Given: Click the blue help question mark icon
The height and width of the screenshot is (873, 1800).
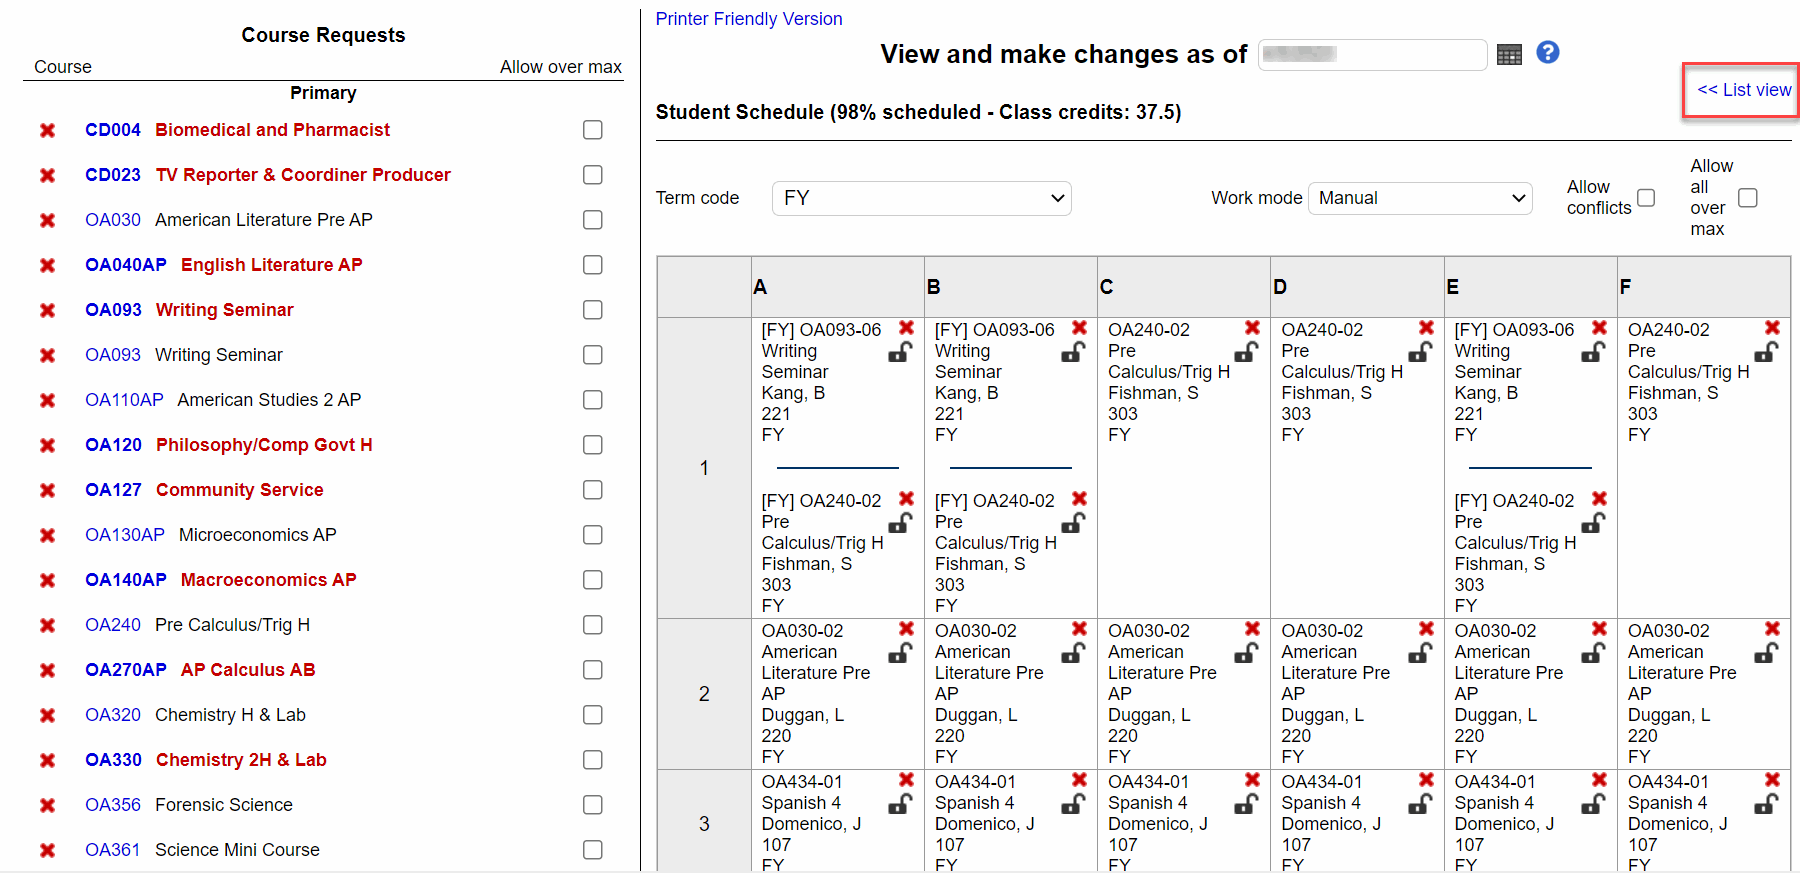Looking at the screenshot, I should pyautogui.click(x=1547, y=52).
